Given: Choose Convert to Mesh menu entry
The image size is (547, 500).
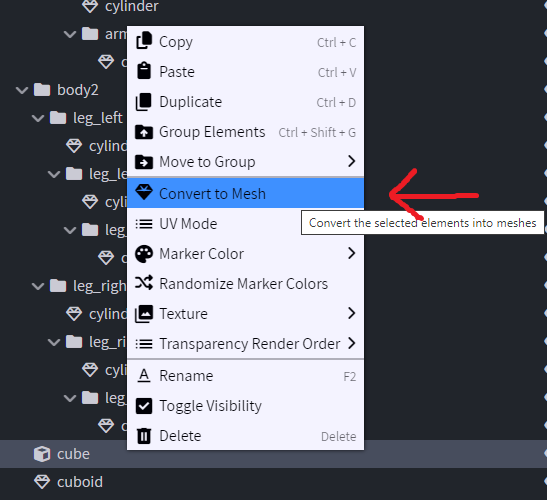Looking at the screenshot, I should click(245, 193).
